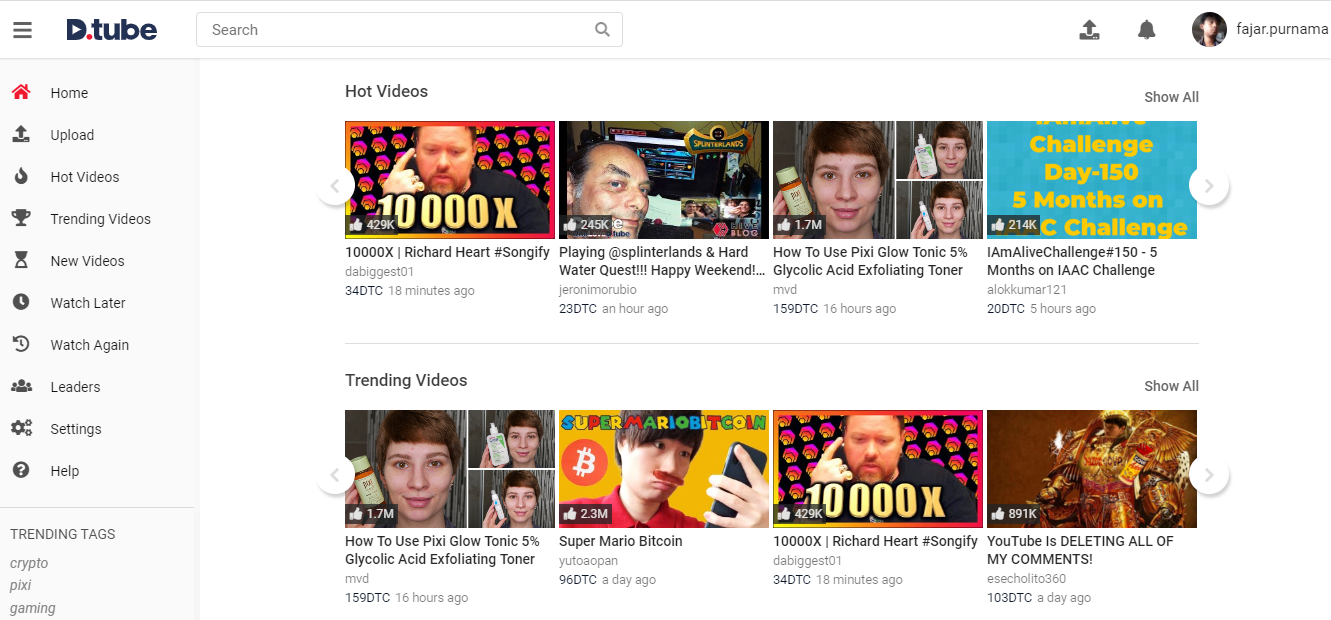Click the upload icon in top bar
Screen dimensions: 1331x620
1089,30
